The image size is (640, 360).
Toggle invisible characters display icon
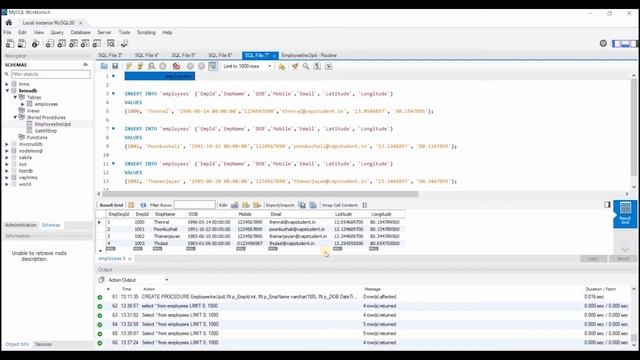click(317, 66)
